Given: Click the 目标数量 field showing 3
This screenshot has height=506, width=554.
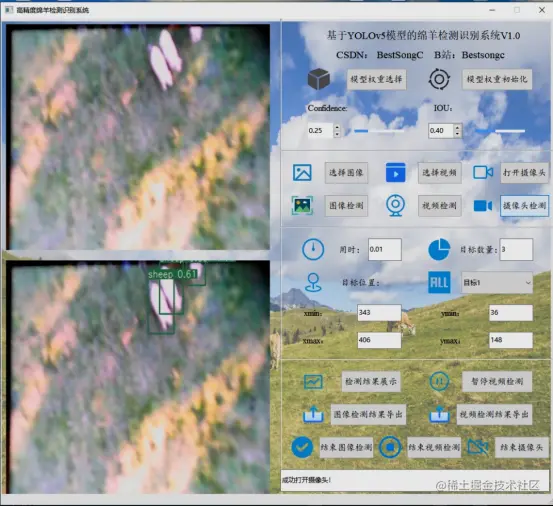Looking at the screenshot, I should click(516, 249).
